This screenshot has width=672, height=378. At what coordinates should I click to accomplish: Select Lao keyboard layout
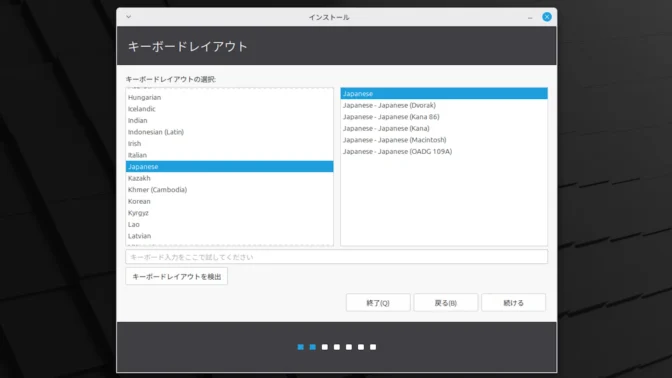(x=229, y=225)
